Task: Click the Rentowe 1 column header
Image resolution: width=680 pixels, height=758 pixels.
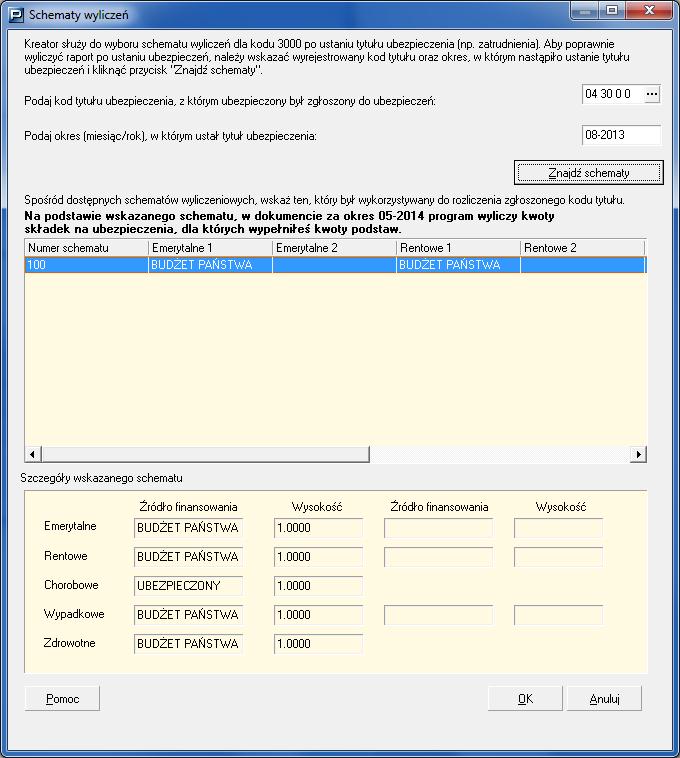Action: click(x=457, y=247)
